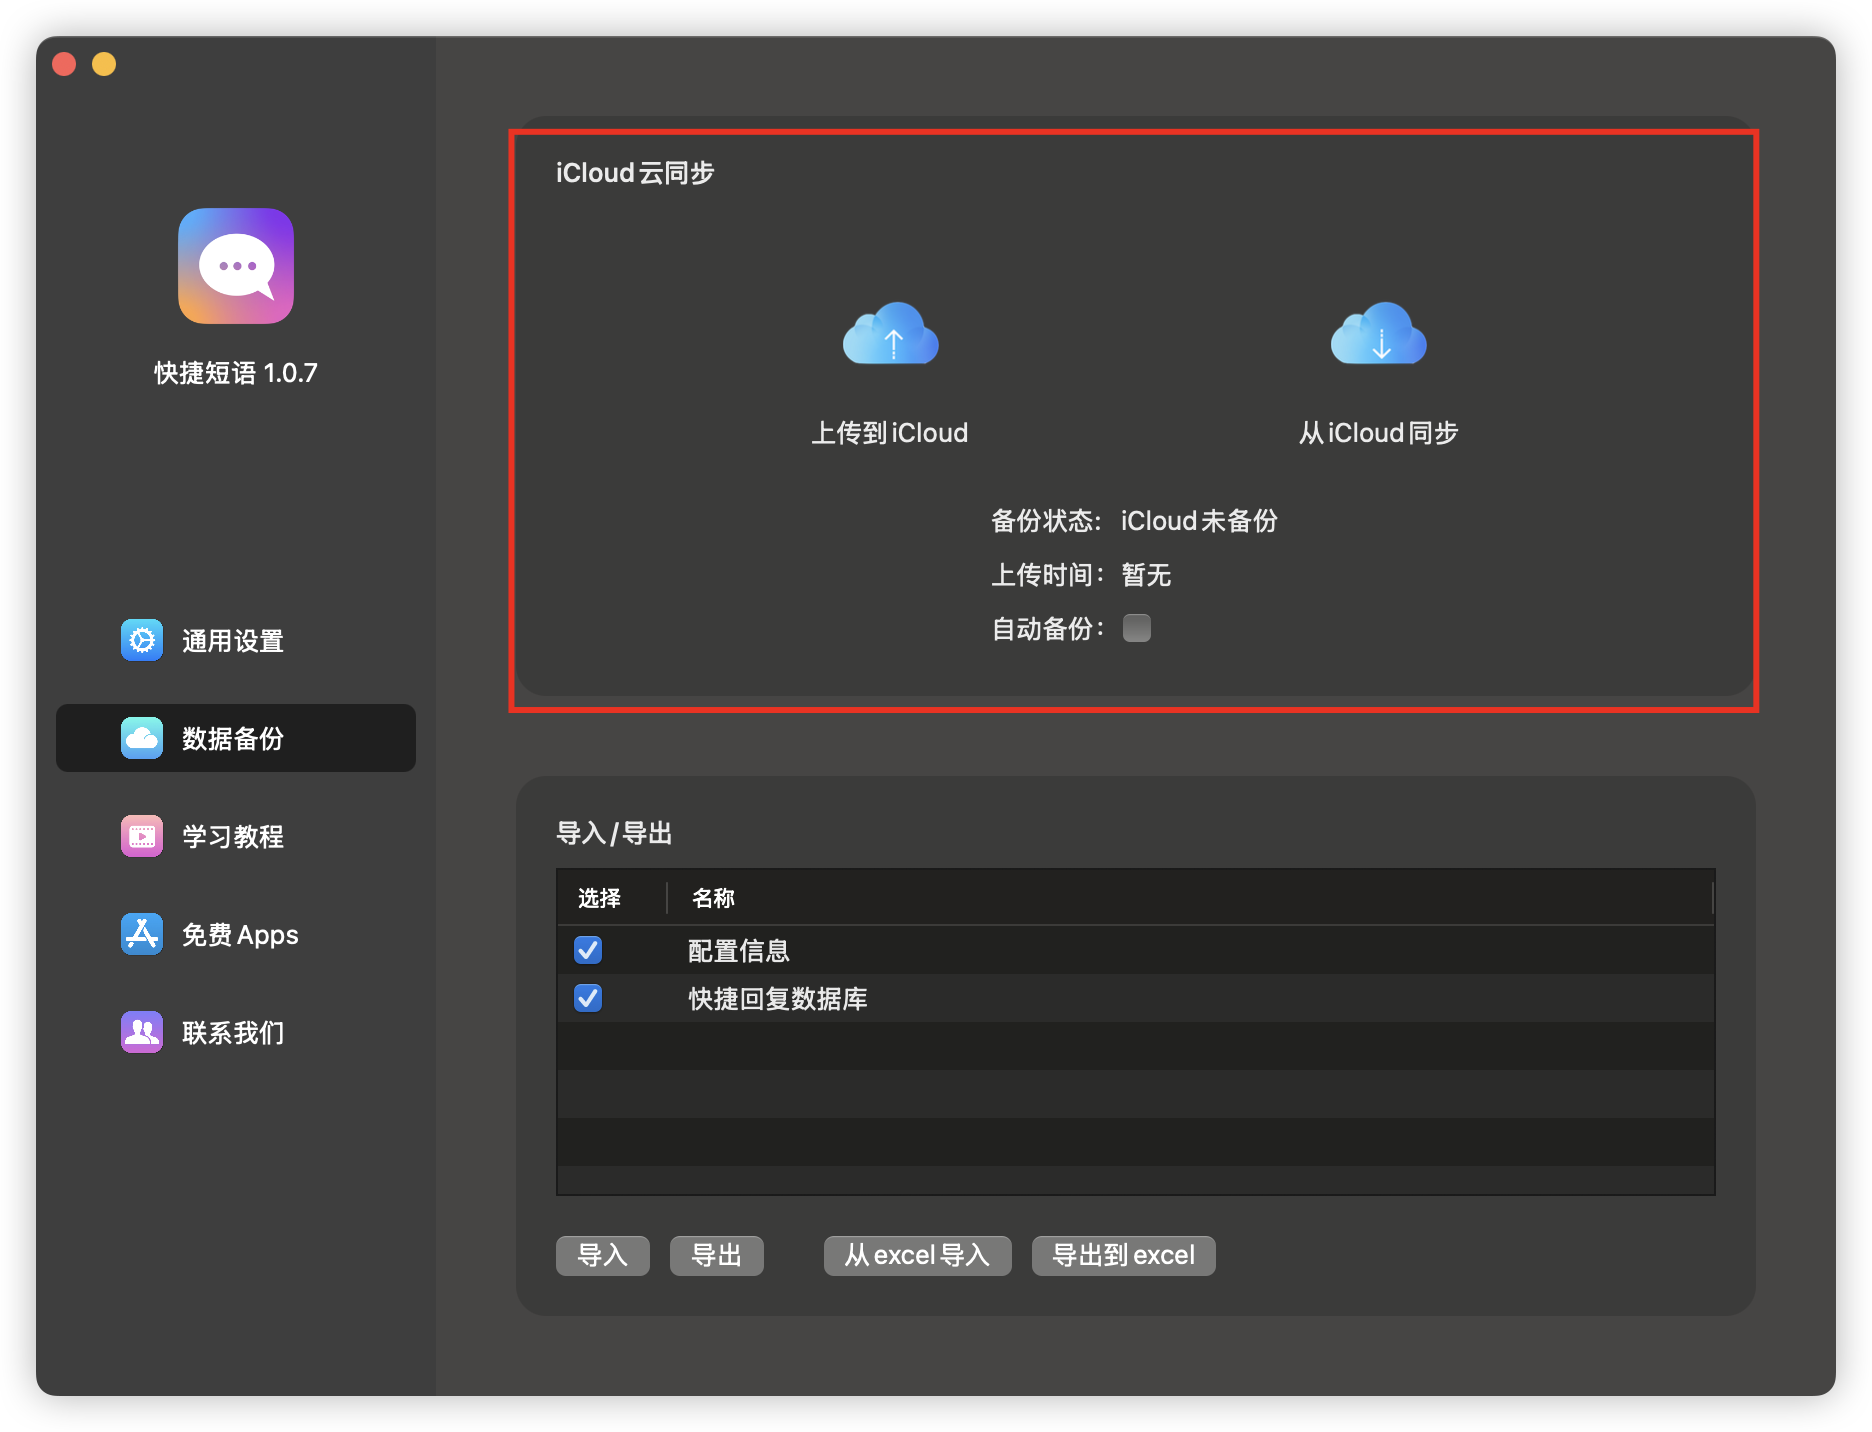
Task: Click the sync from iCloud download icon
Action: 1378,335
